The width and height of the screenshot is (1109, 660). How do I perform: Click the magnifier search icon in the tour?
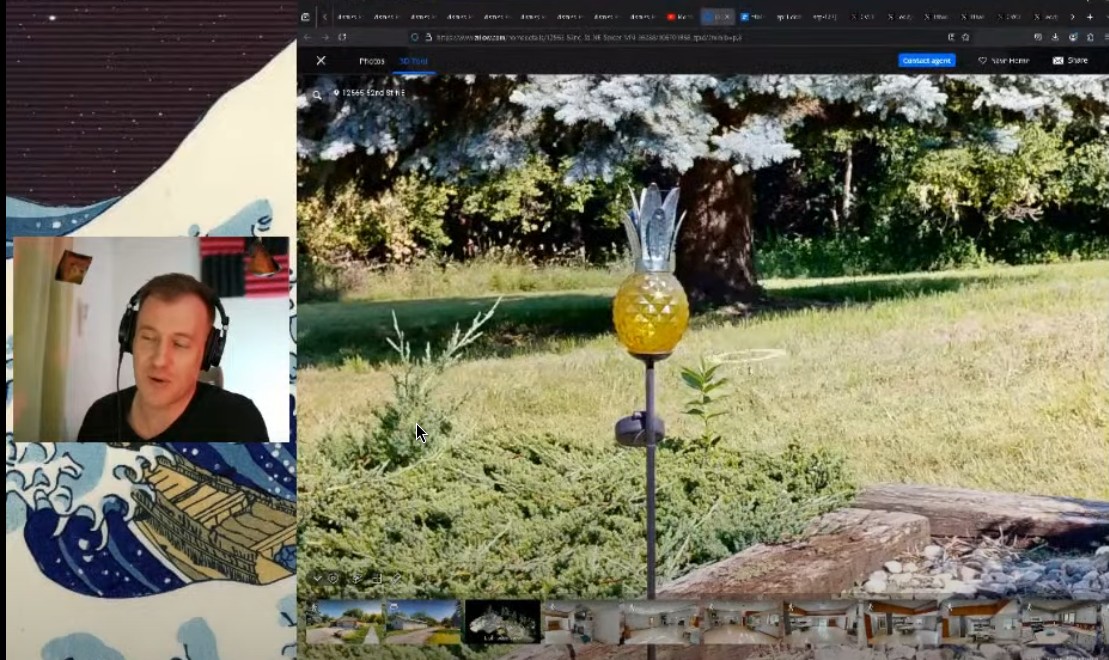(x=317, y=95)
